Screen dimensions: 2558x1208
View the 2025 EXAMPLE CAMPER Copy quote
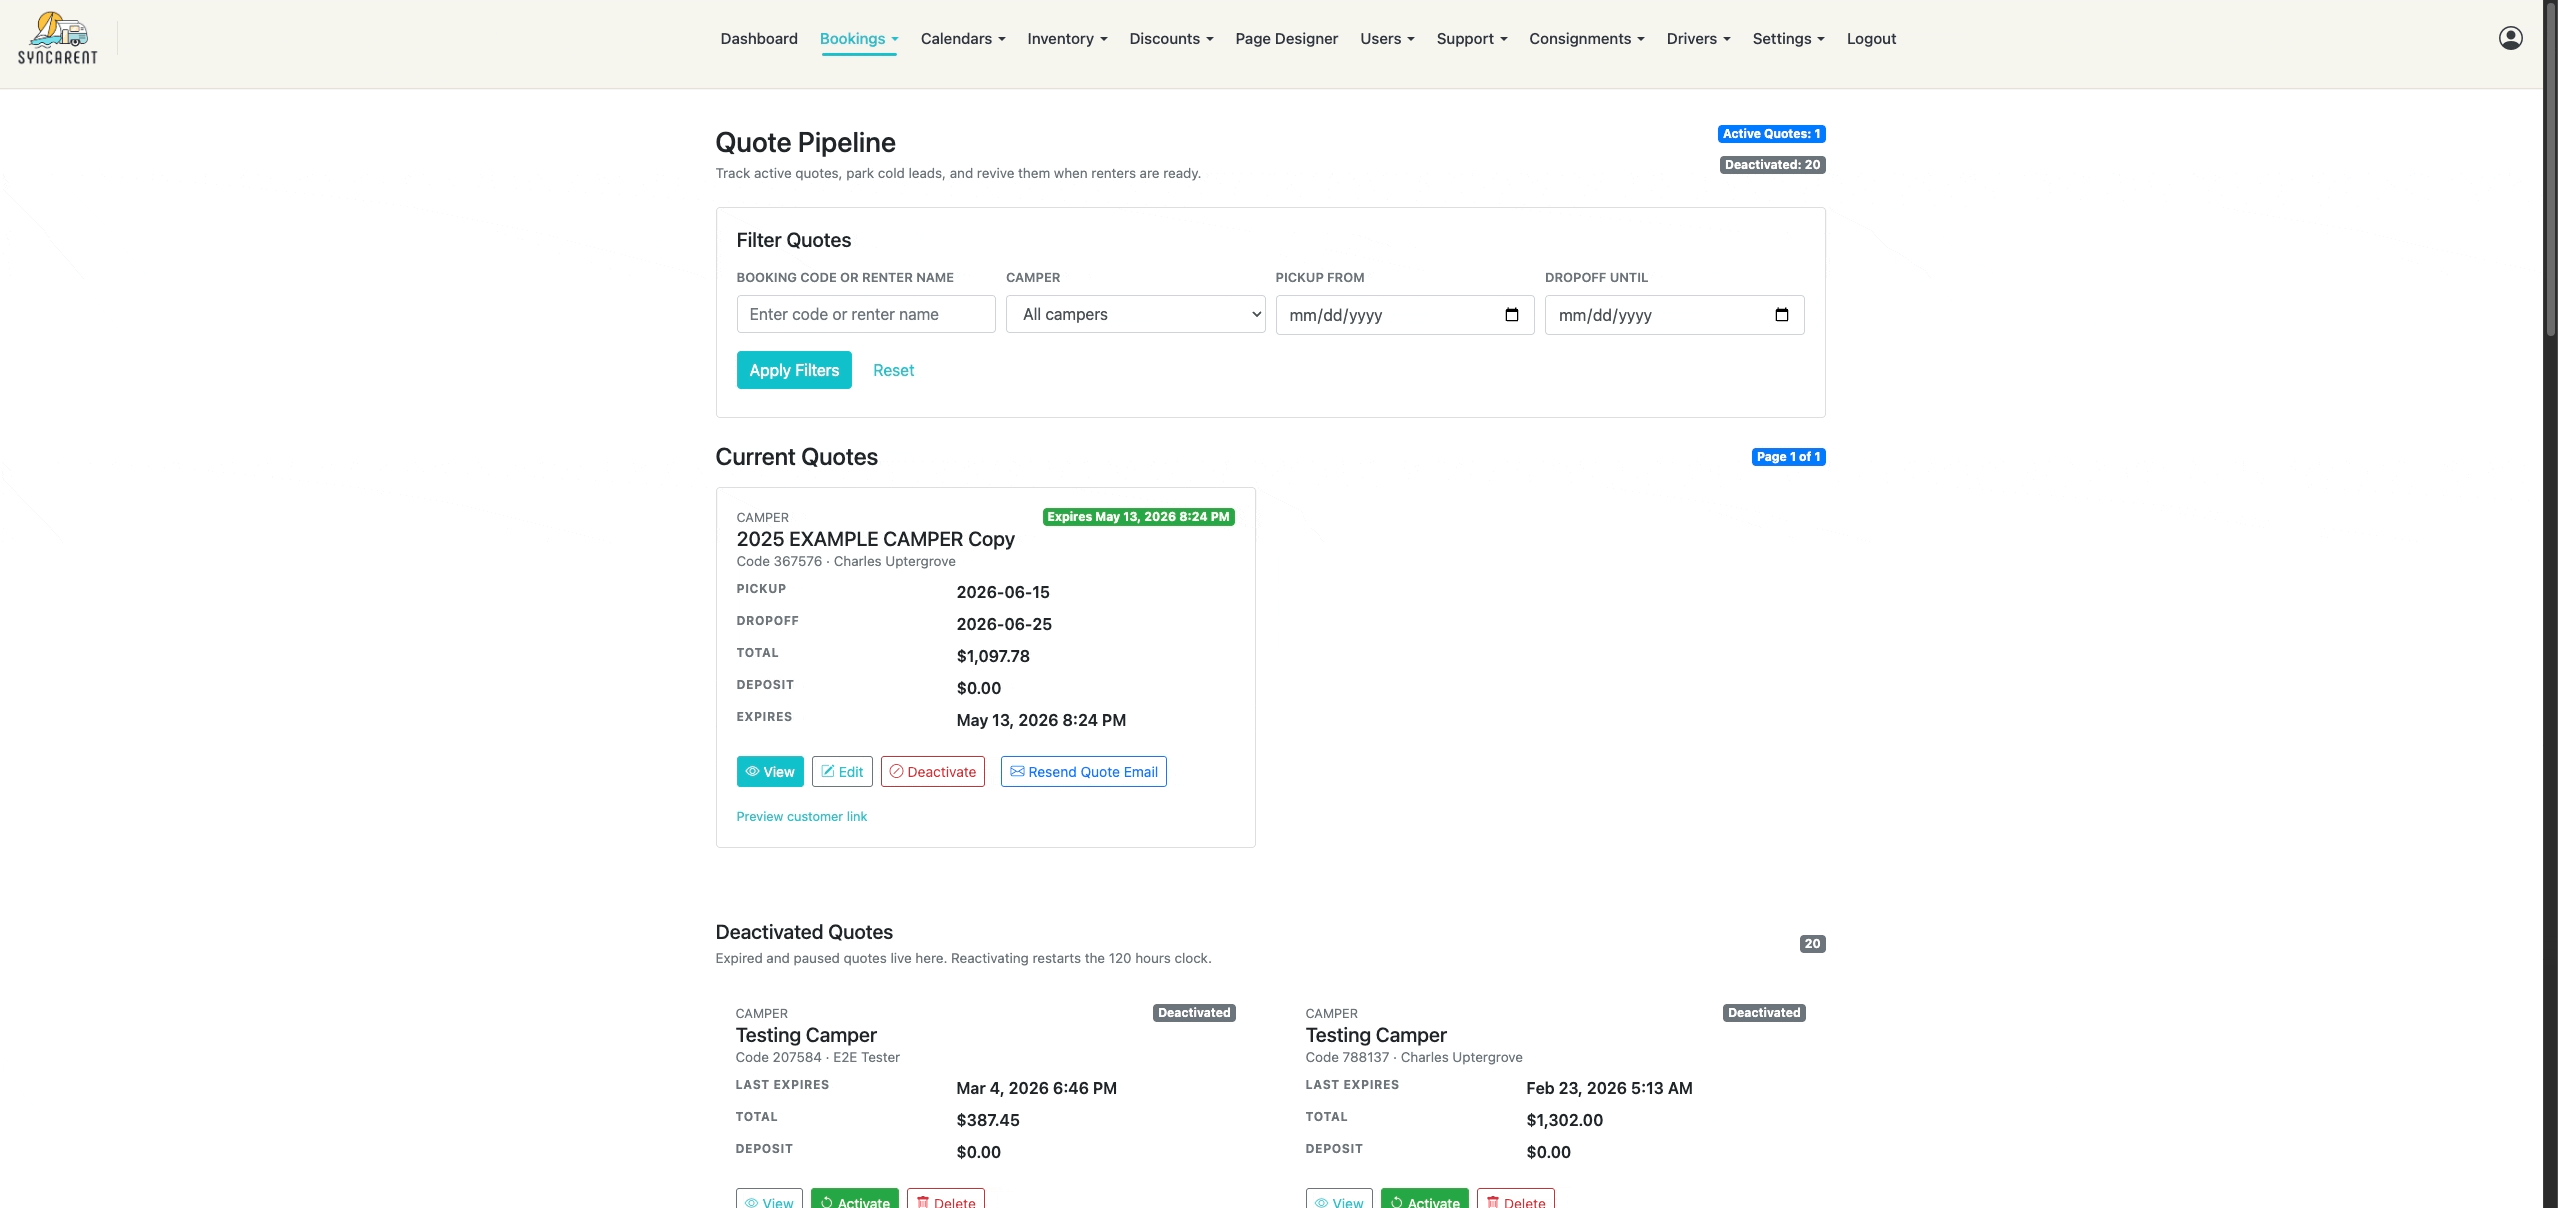pos(770,772)
